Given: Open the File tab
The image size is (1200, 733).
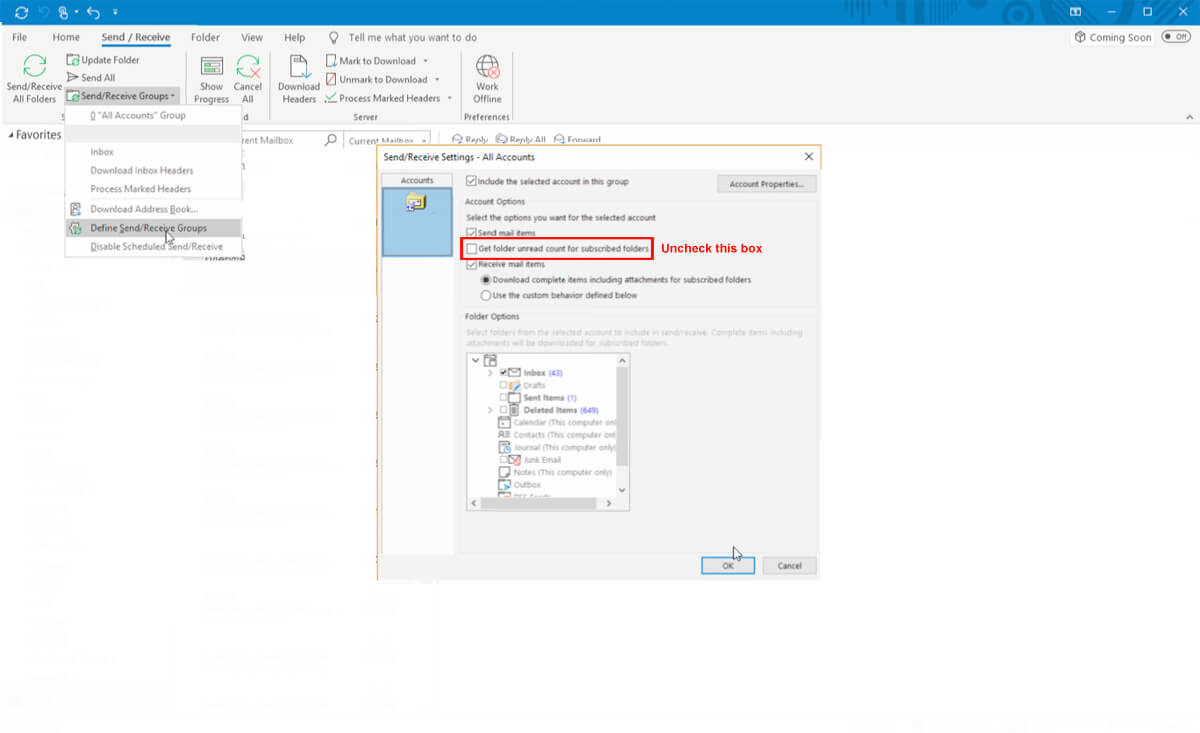Looking at the screenshot, I should (x=20, y=37).
